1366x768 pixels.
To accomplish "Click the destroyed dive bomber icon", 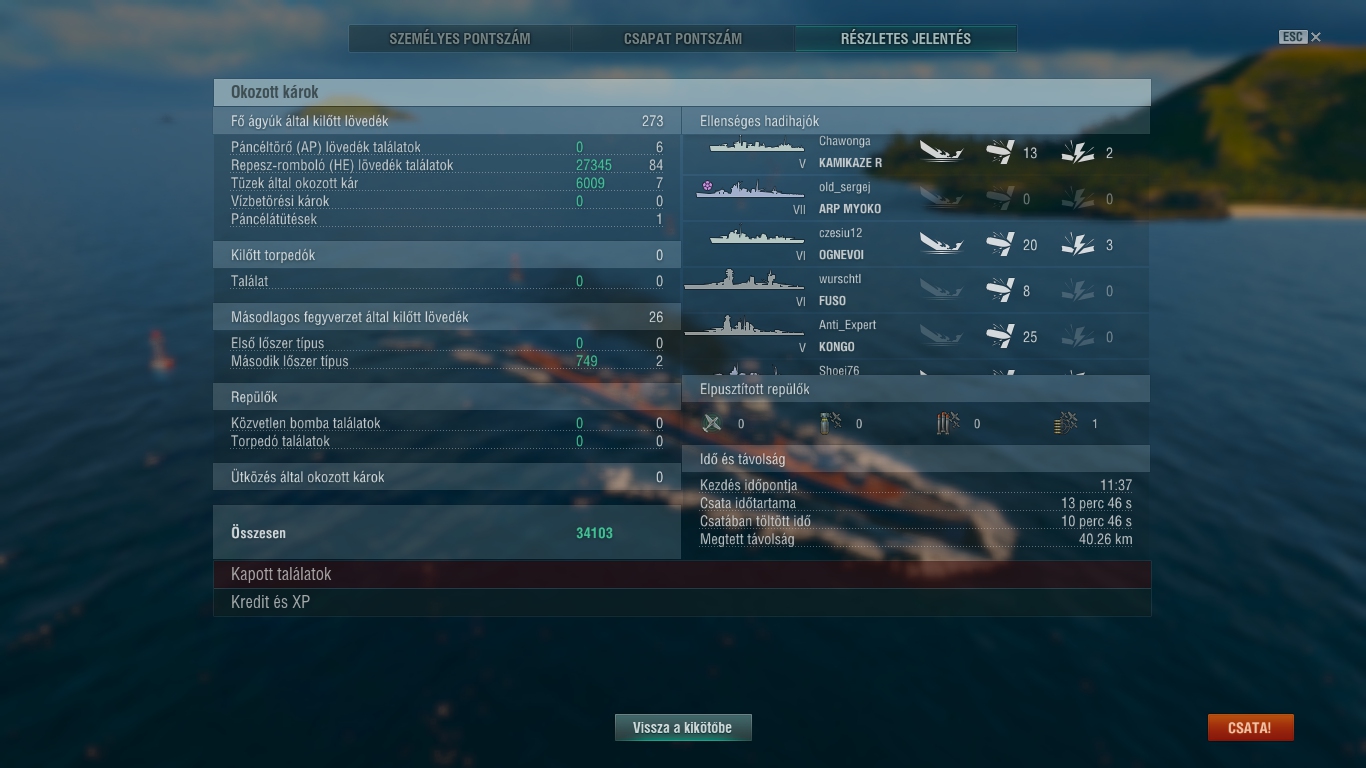I will (830, 424).
